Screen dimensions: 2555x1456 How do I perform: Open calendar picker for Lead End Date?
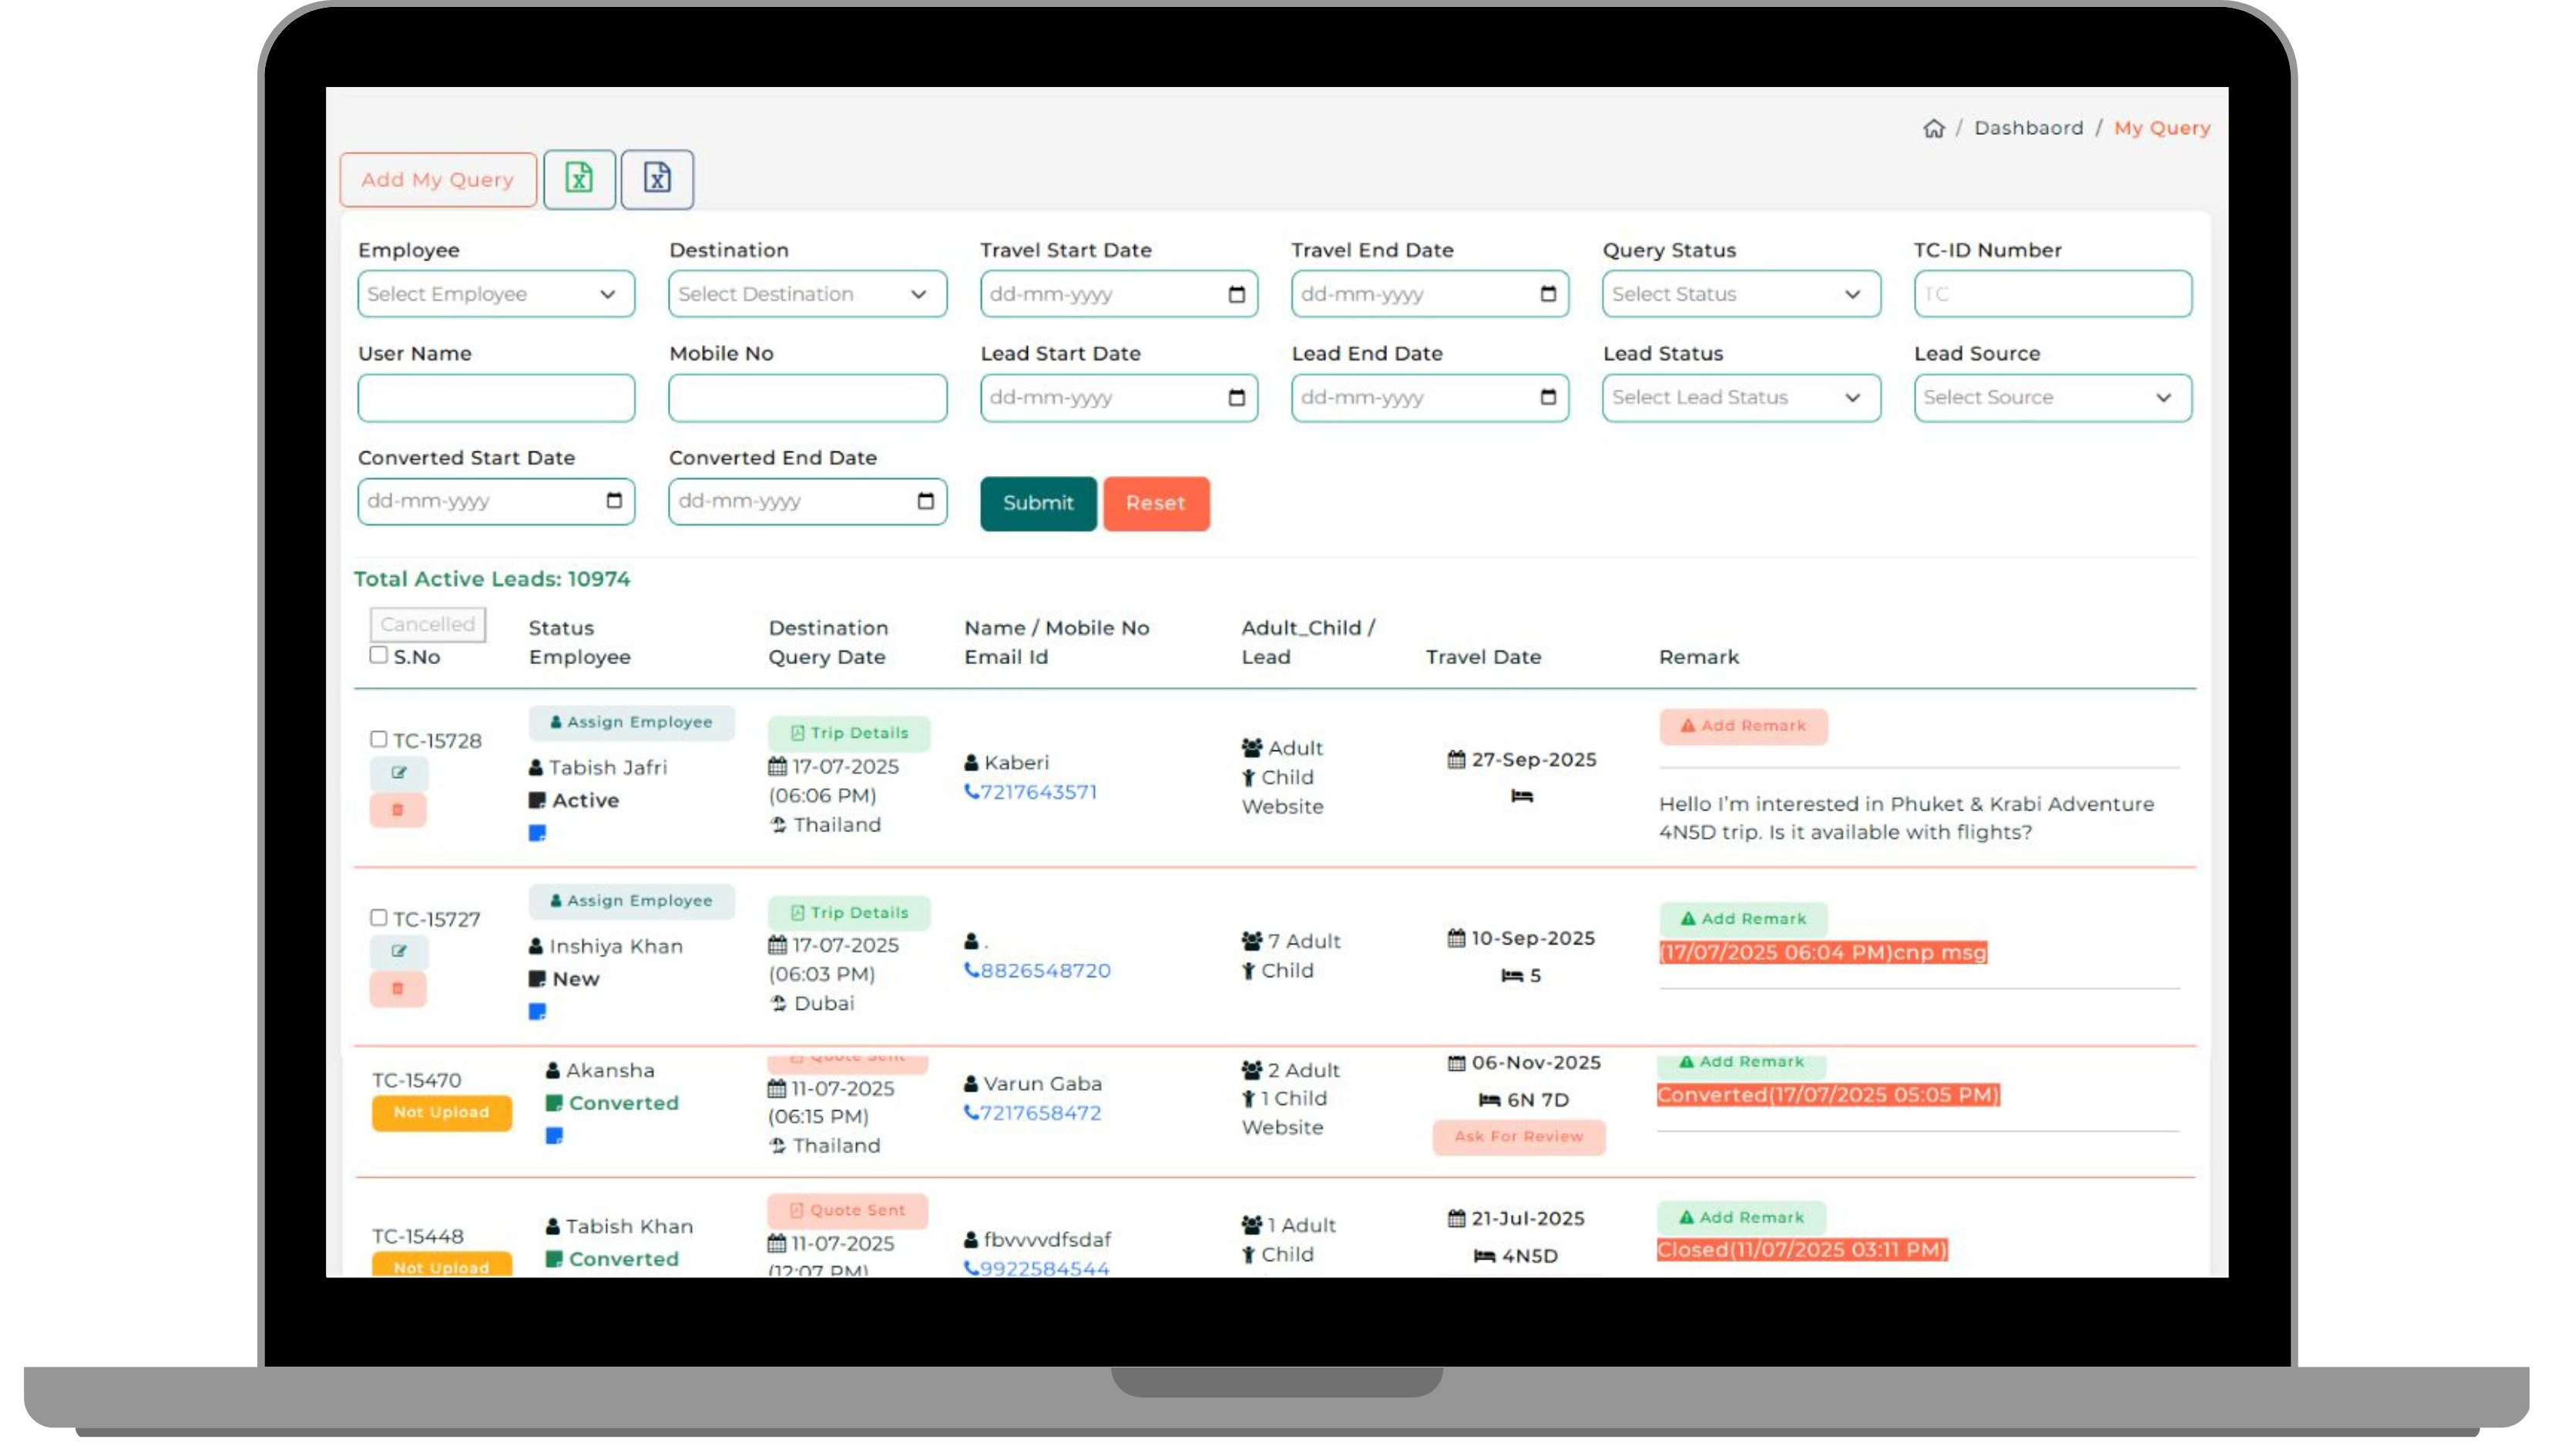tap(1548, 397)
